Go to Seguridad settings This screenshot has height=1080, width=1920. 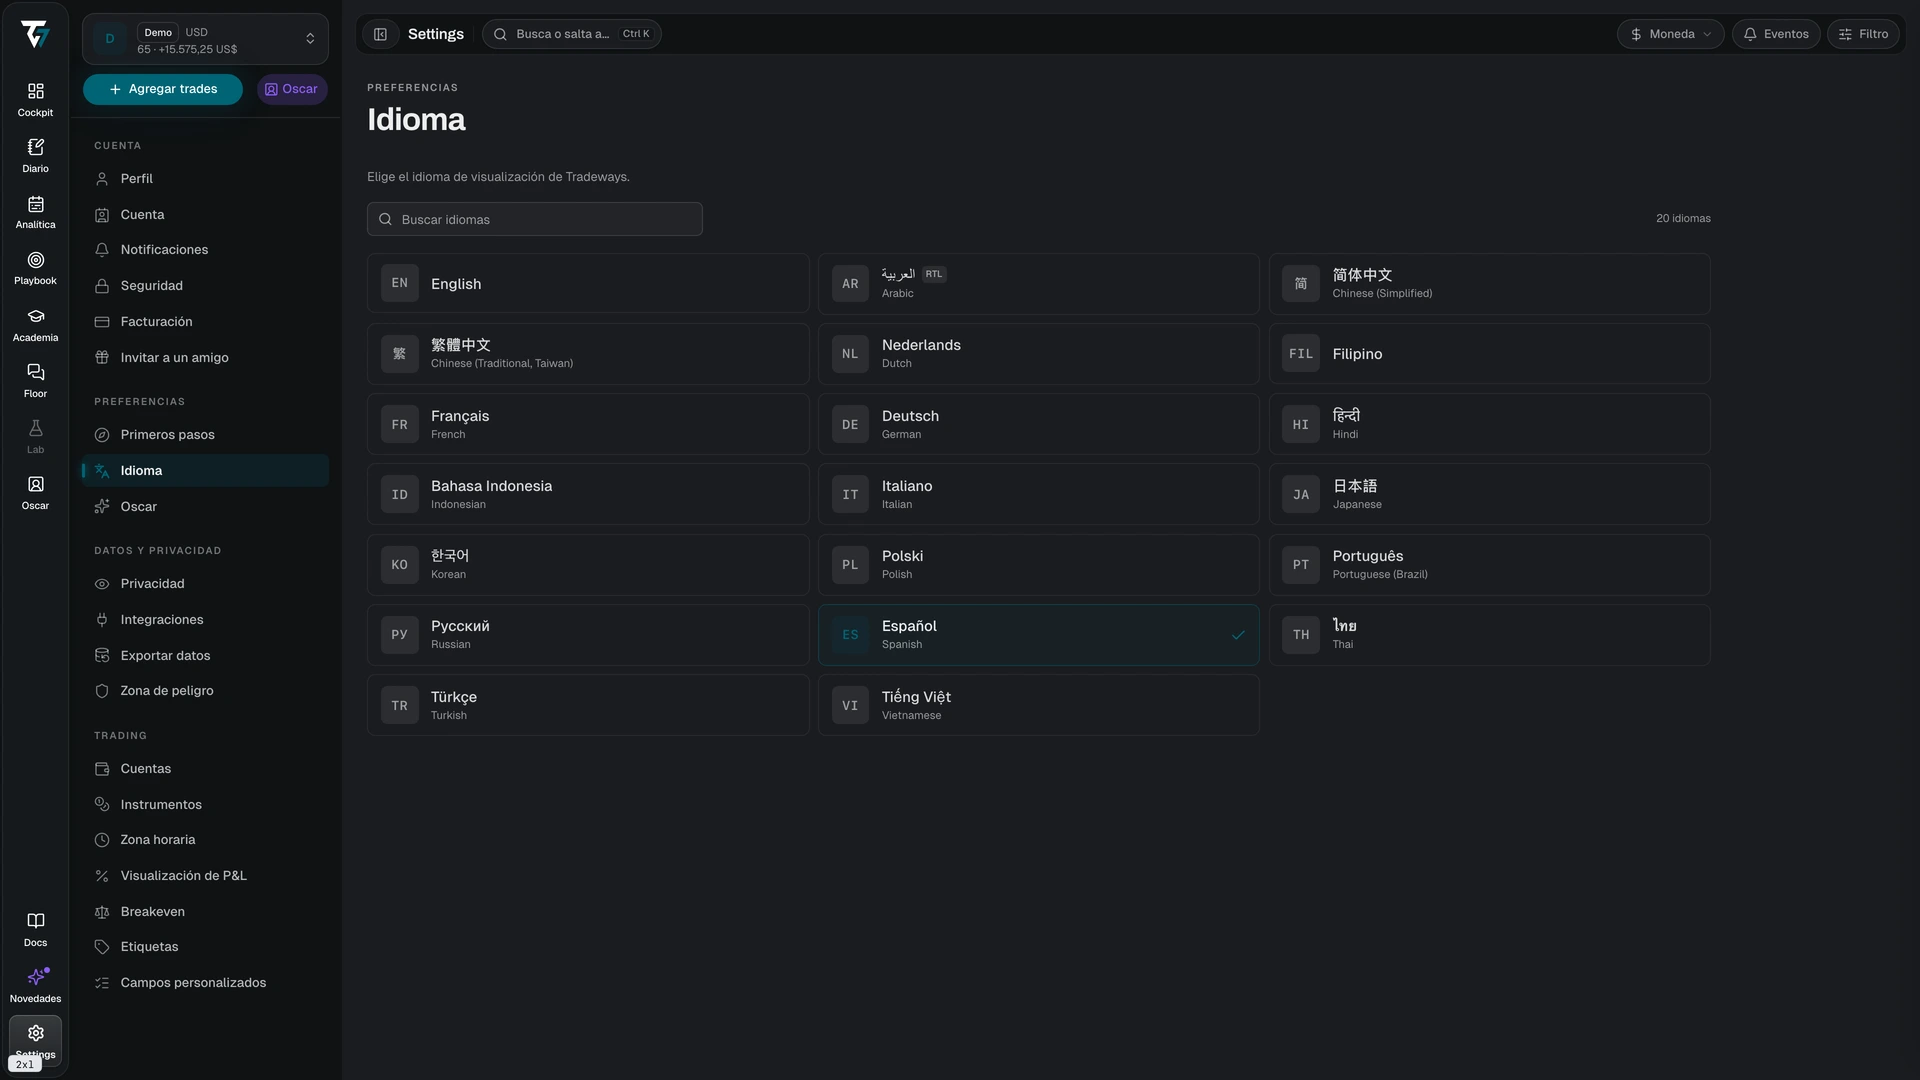coord(205,286)
